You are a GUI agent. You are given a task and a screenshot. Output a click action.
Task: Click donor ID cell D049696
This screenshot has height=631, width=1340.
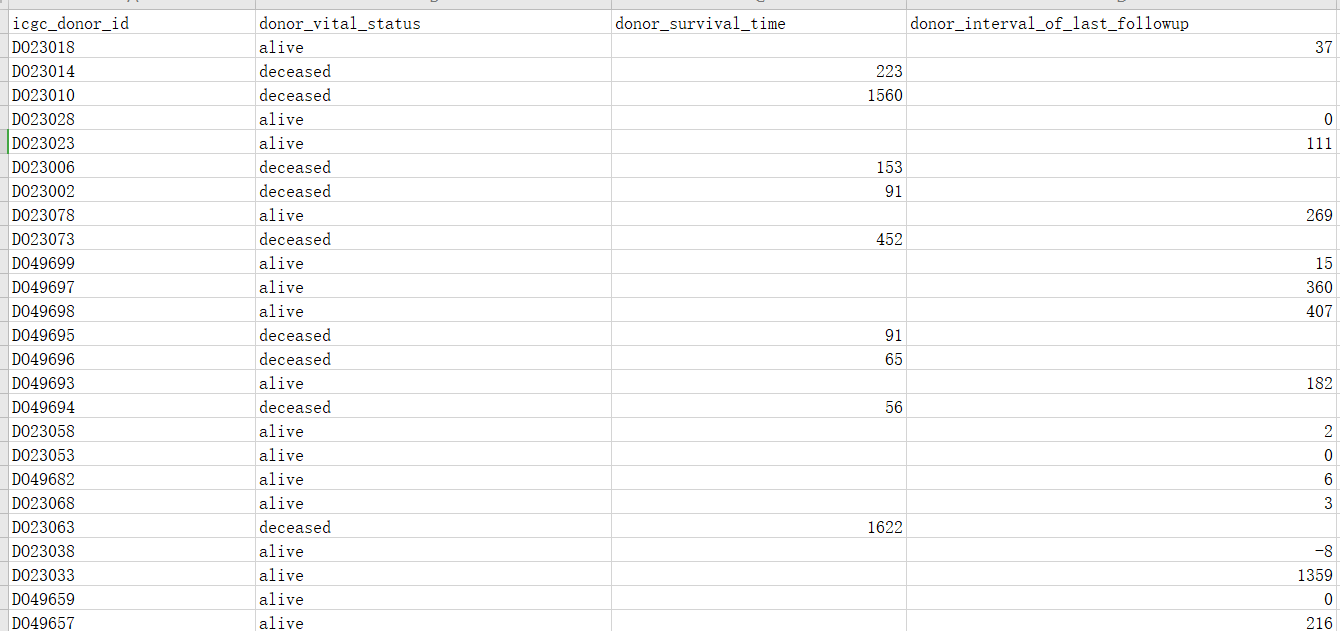pyautogui.click(x=131, y=359)
